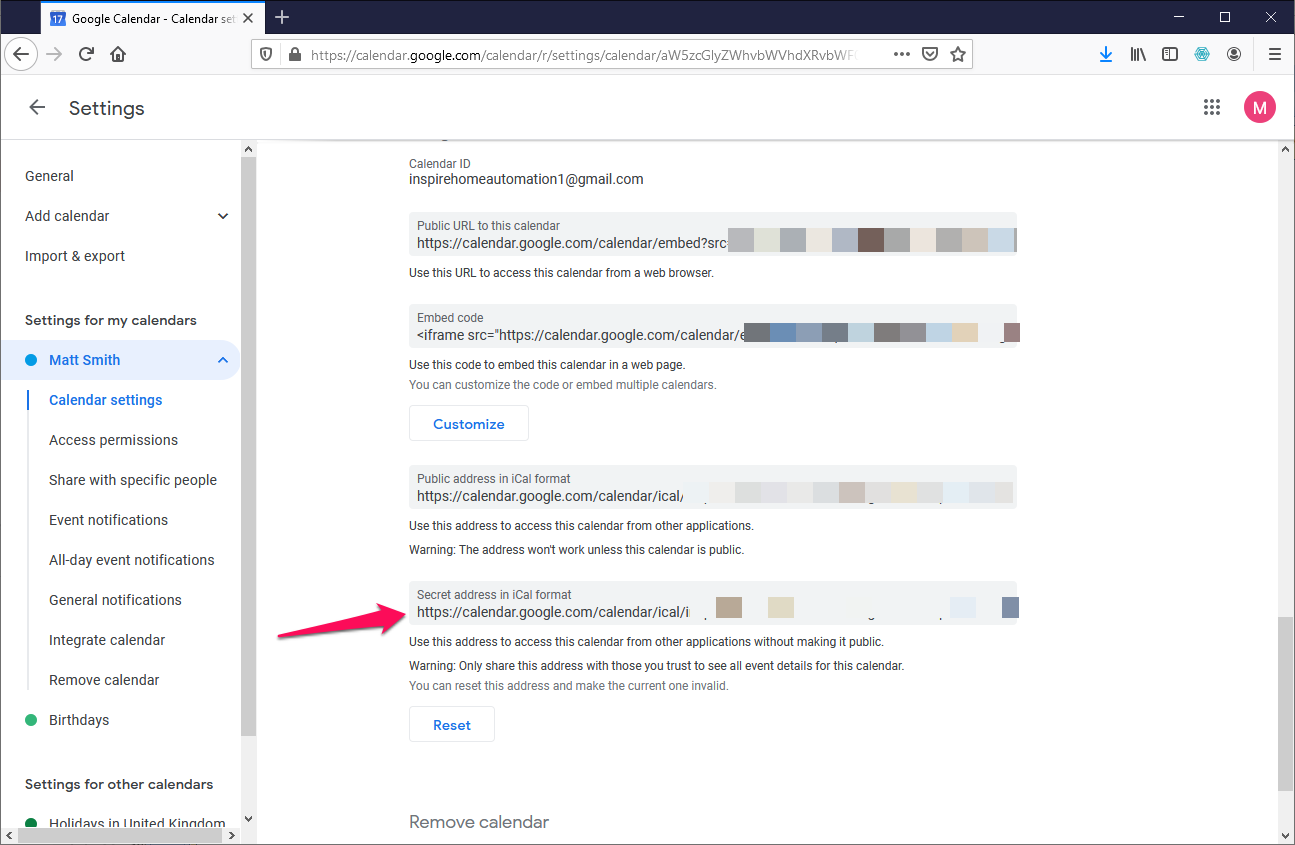
Task: Click the main page vertical scrollbar
Action: 1286,705
